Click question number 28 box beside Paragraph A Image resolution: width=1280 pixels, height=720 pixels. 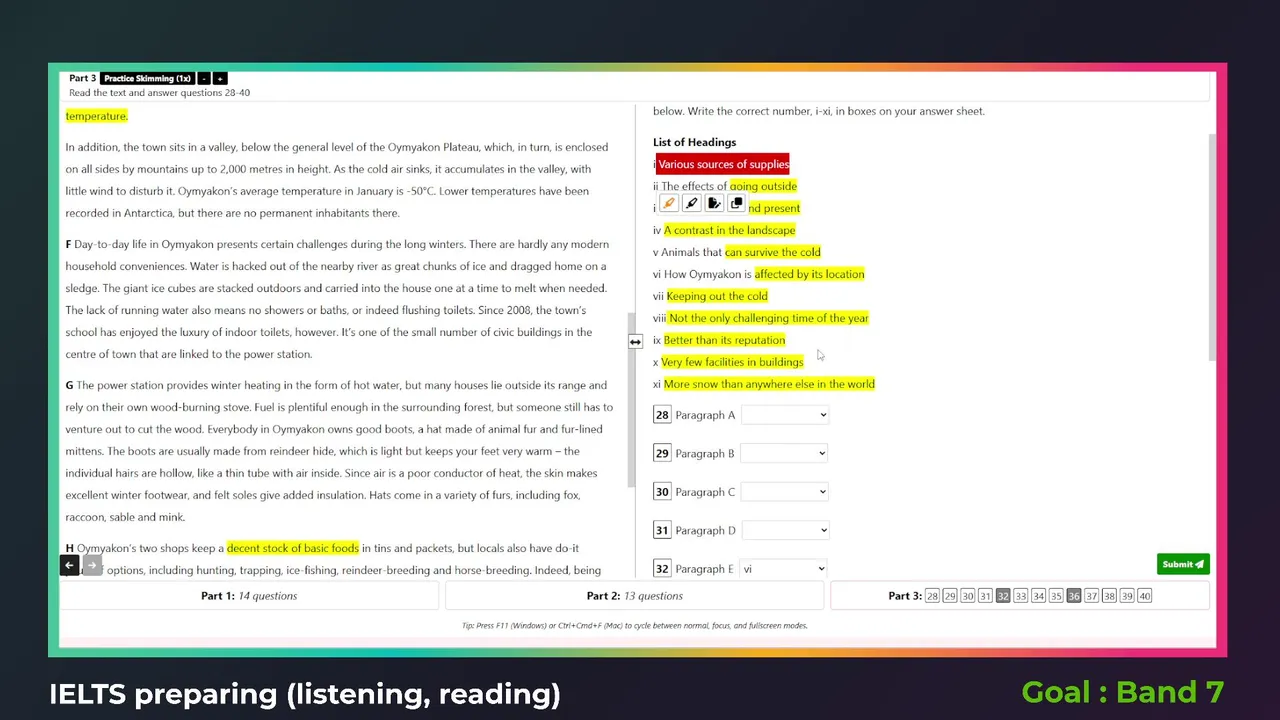tap(662, 415)
